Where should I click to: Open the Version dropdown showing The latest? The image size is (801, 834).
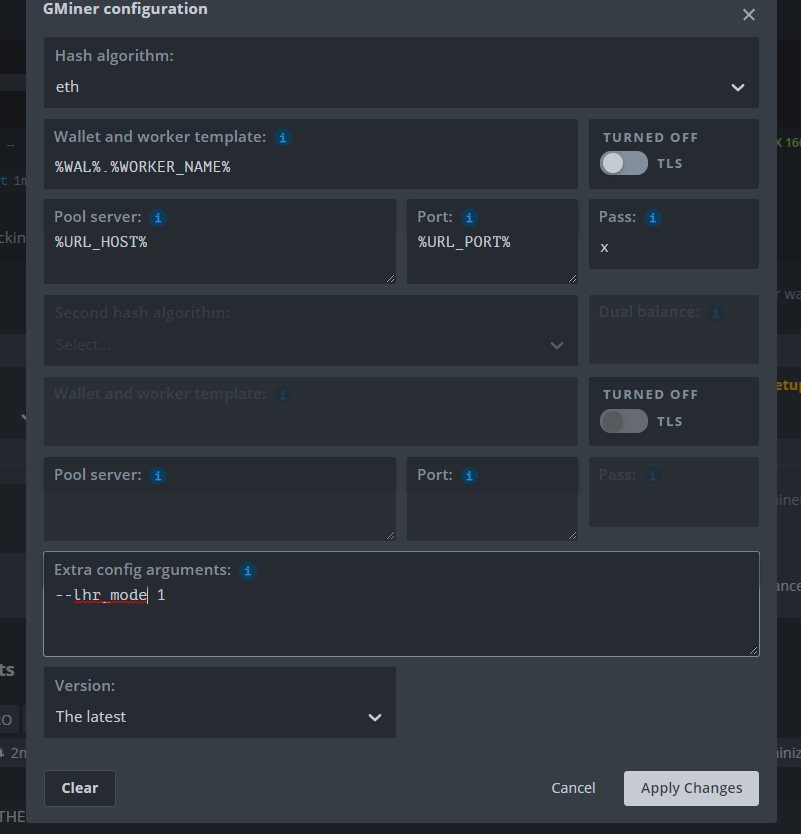pos(220,703)
